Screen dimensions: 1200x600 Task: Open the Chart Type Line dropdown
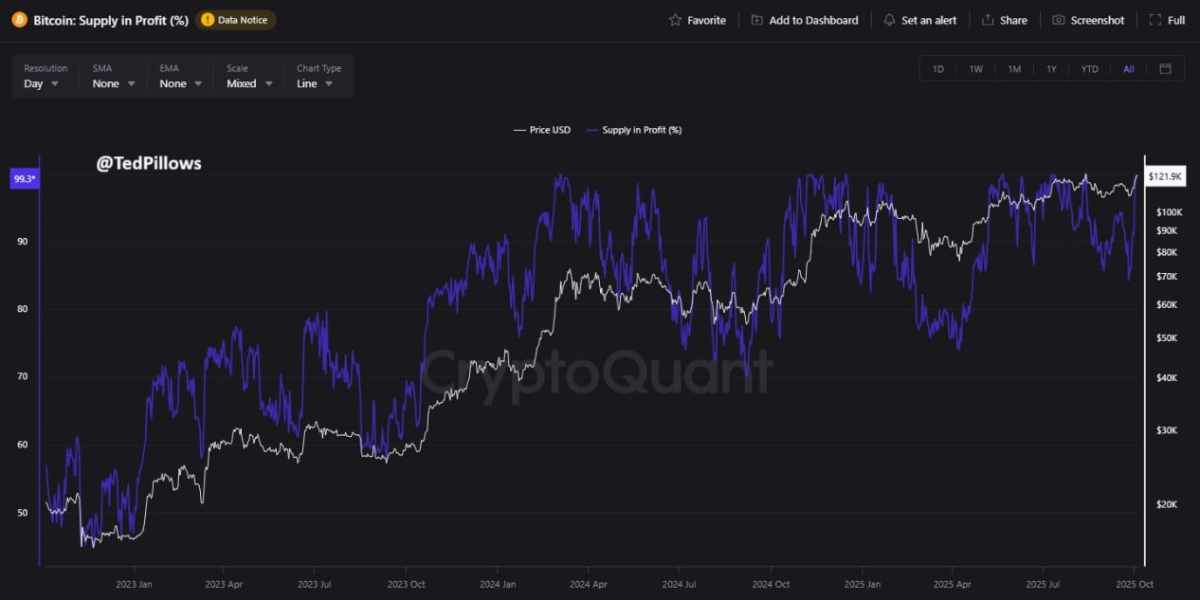319,77
